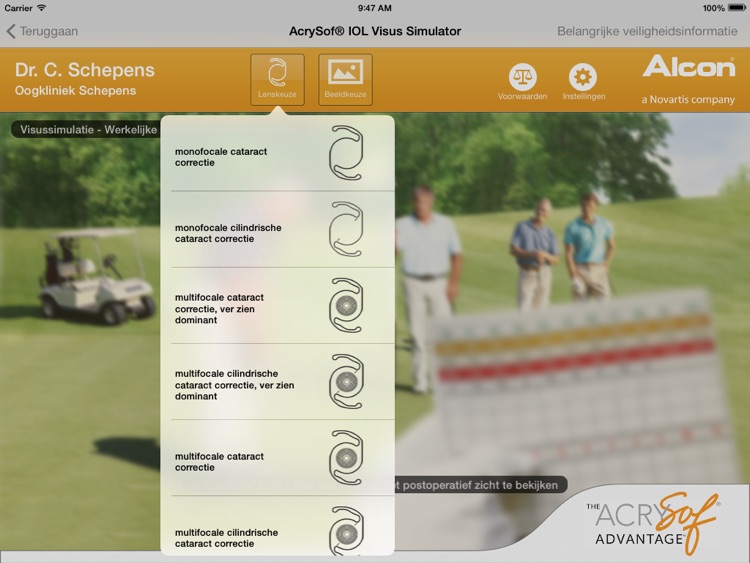The height and width of the screenshot is (563, 750).
Task: Click the postoperatief zicht te bekijken hint
Action: coord(480,485)
